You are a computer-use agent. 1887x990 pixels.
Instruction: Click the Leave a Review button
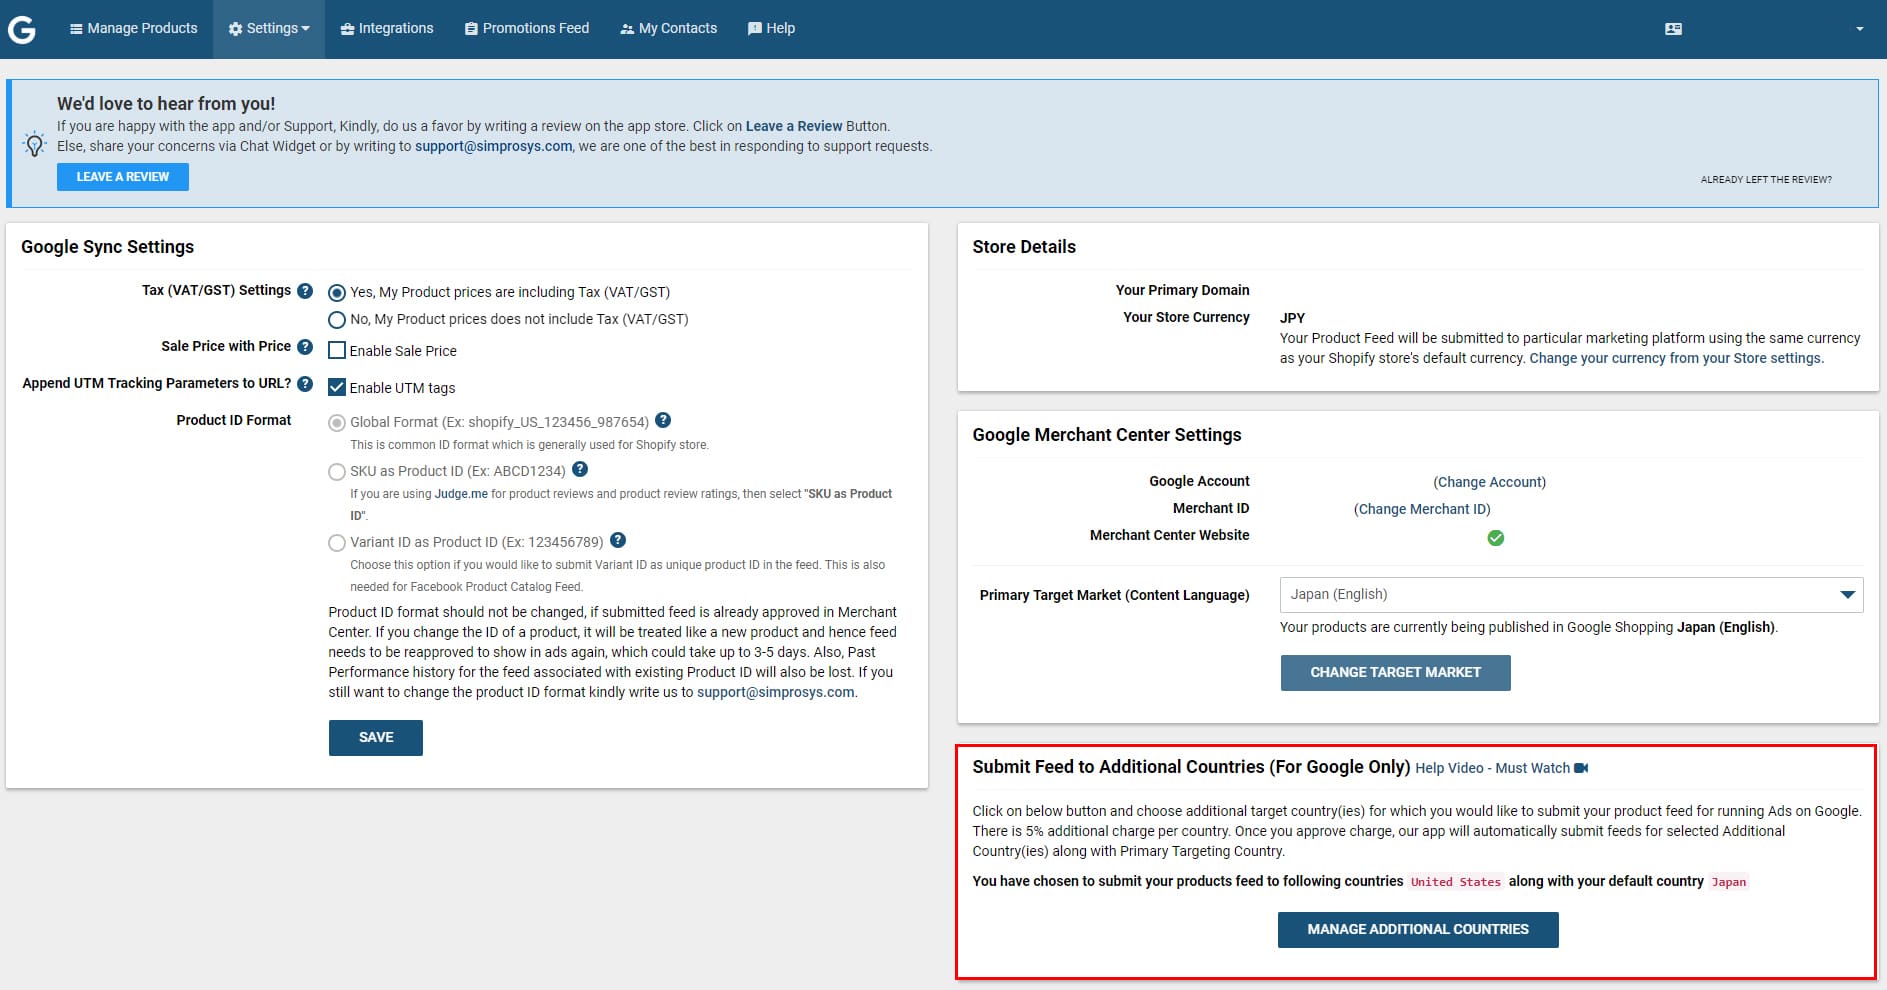click(x=123, y=177)
